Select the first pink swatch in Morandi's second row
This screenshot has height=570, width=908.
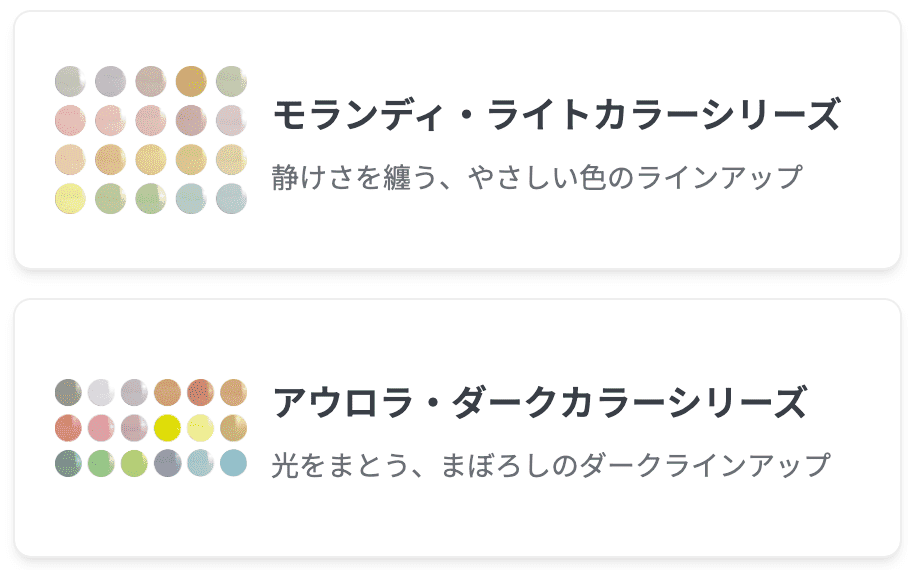pos(70,120)
